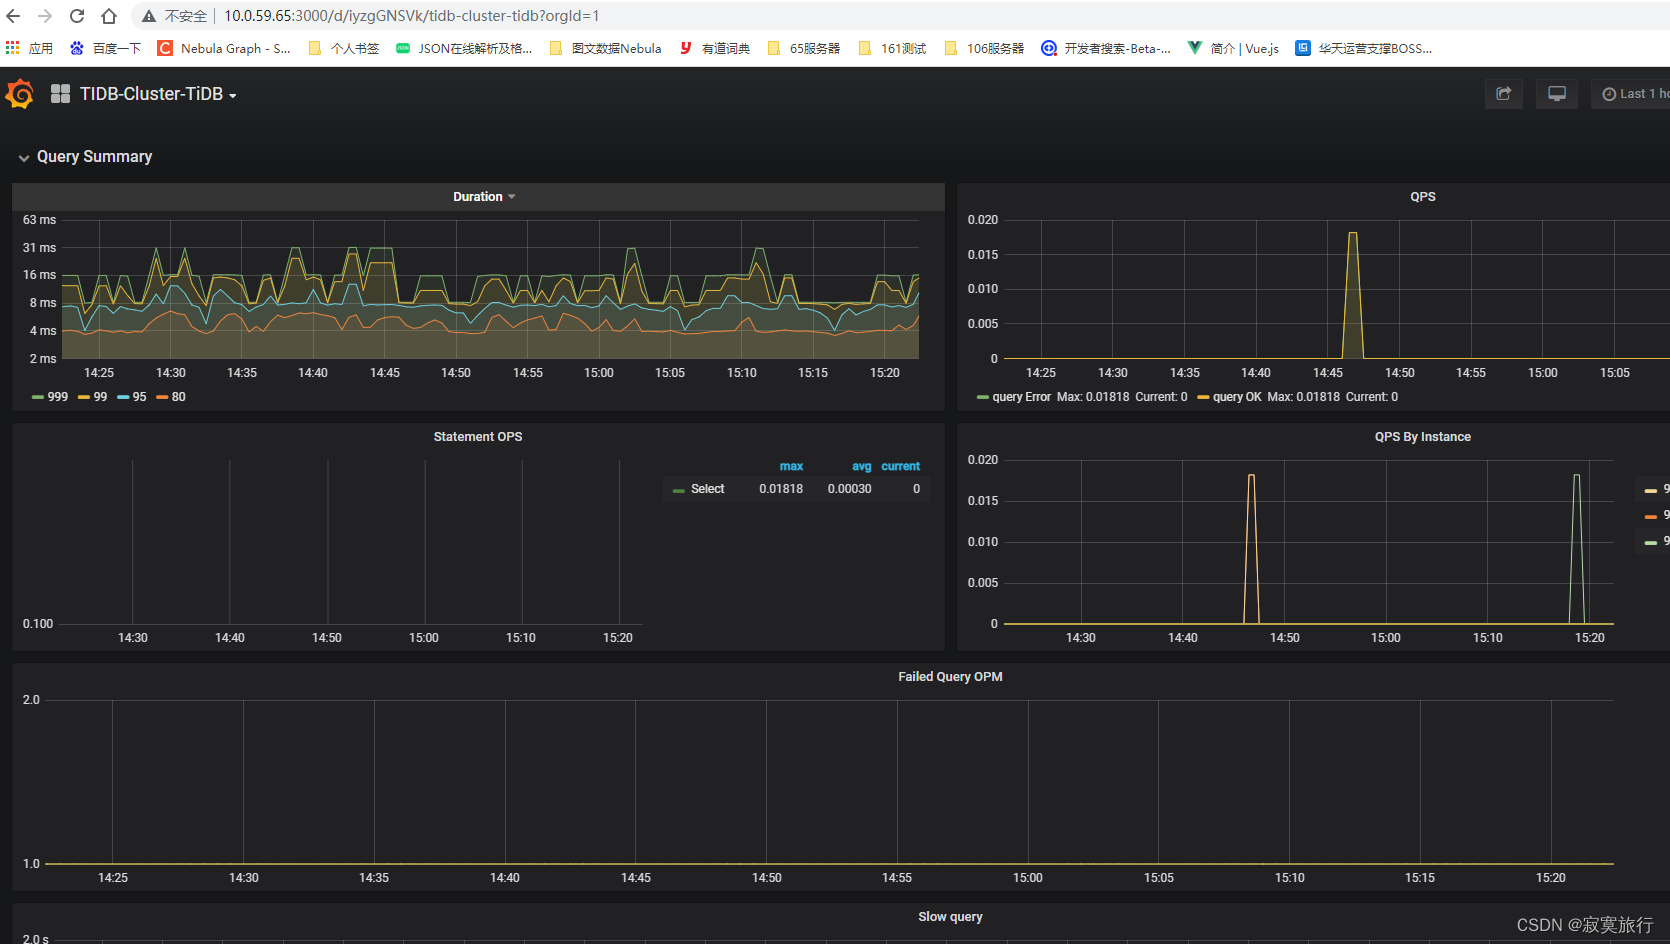Click the not-secure warning icon
This screenshot has height=944, width=1670.
click(x=148, y=16)
